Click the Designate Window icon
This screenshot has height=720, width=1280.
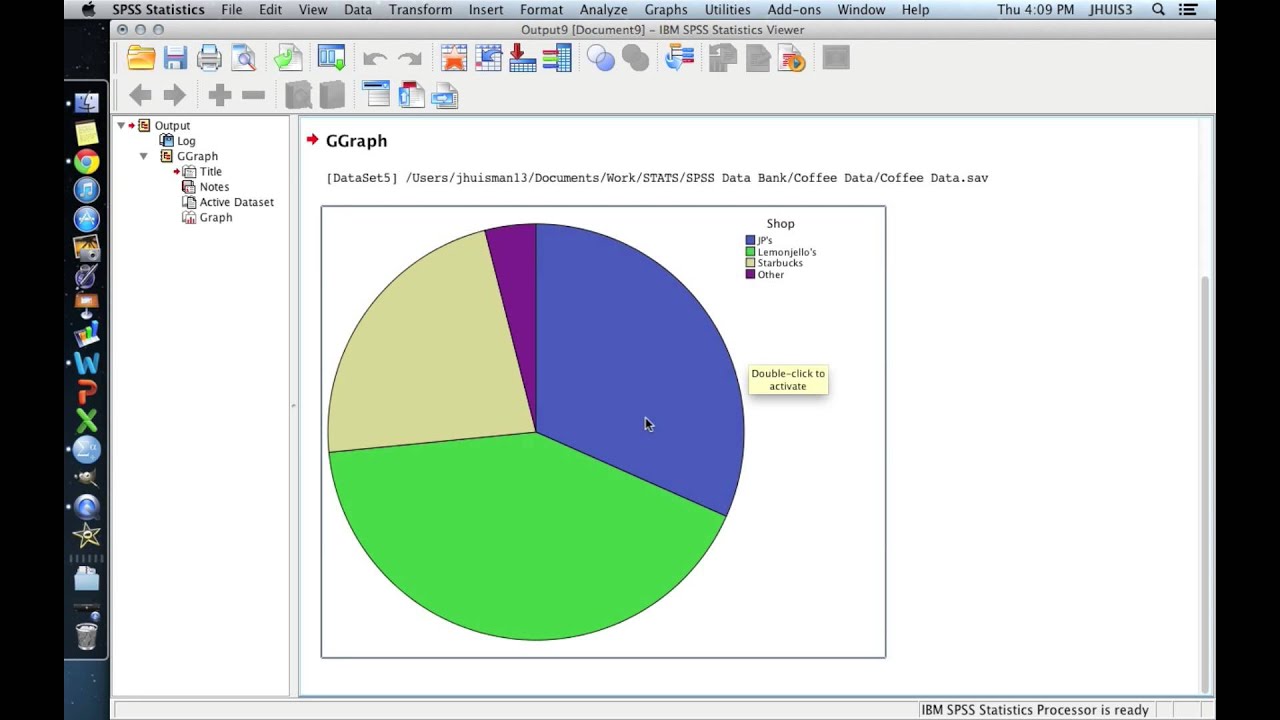[x=835, y=58]
